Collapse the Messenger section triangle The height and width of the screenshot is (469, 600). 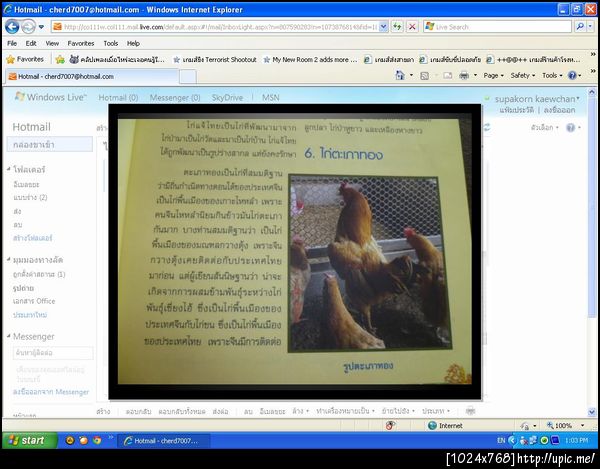[9, 336]
